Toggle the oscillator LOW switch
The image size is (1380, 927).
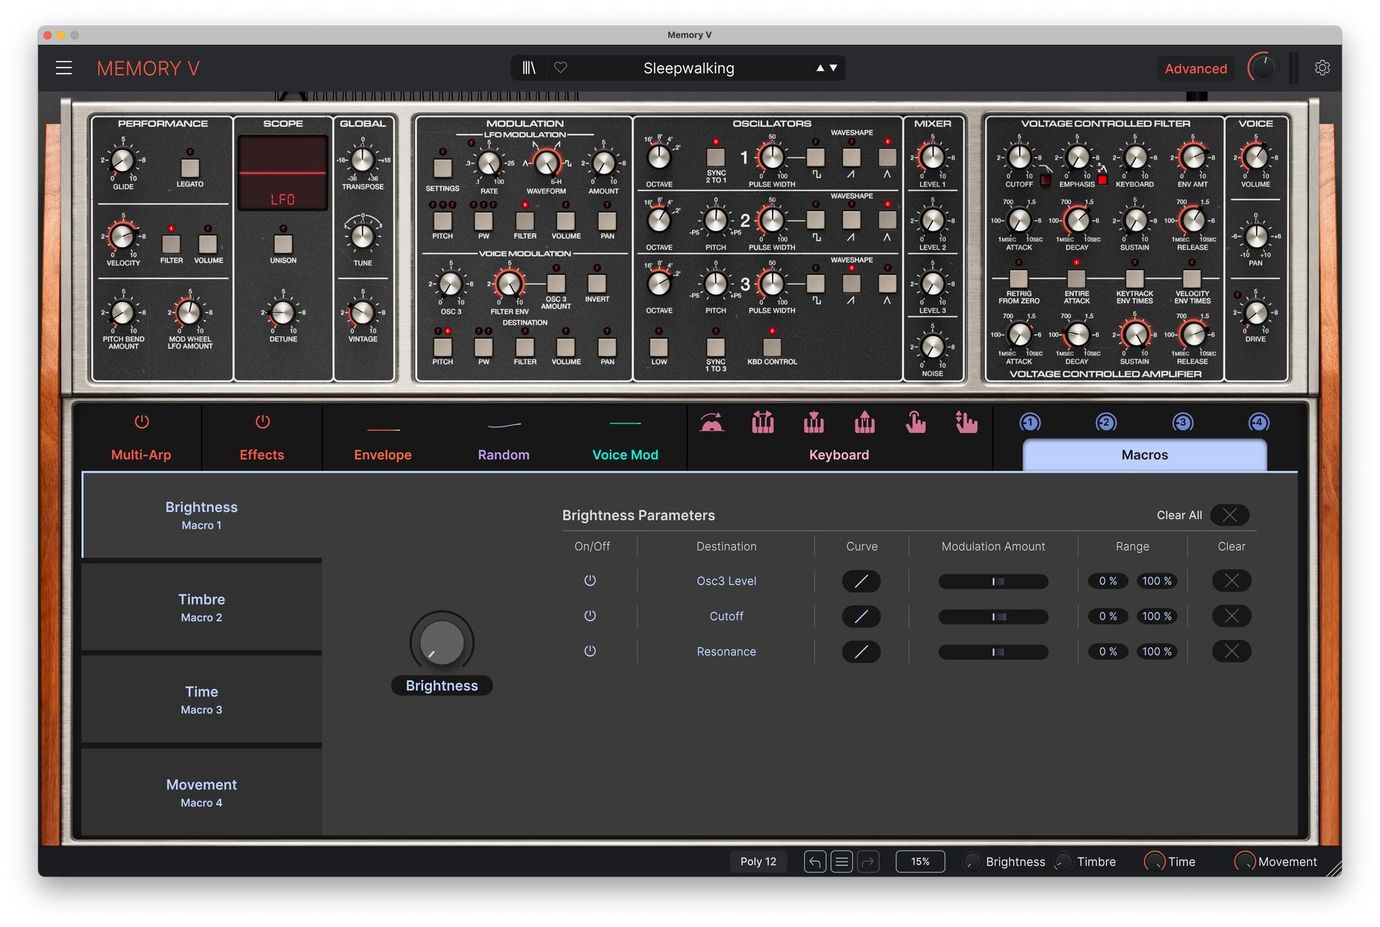point(659,346)
